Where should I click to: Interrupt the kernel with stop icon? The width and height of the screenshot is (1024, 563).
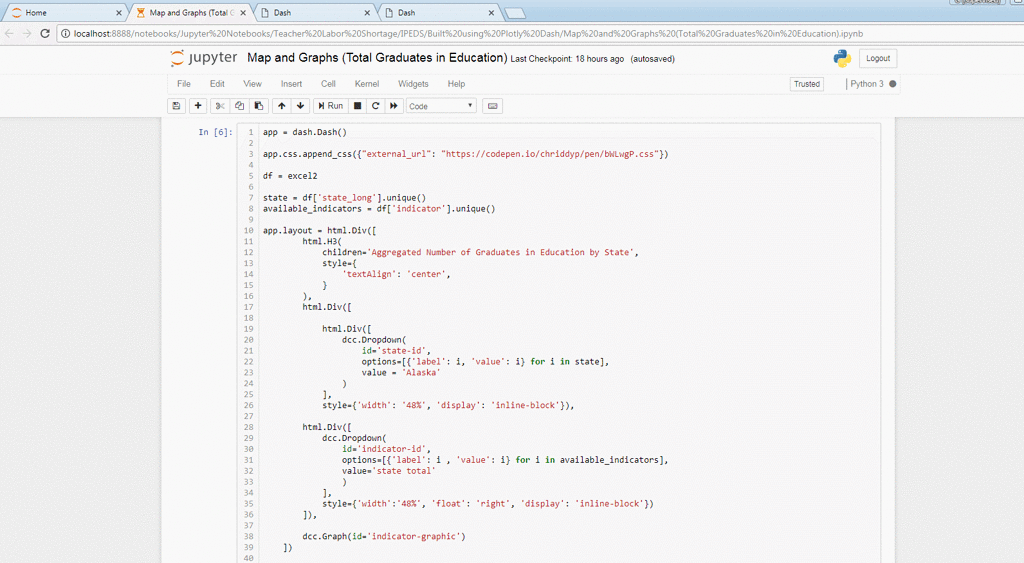357,106
